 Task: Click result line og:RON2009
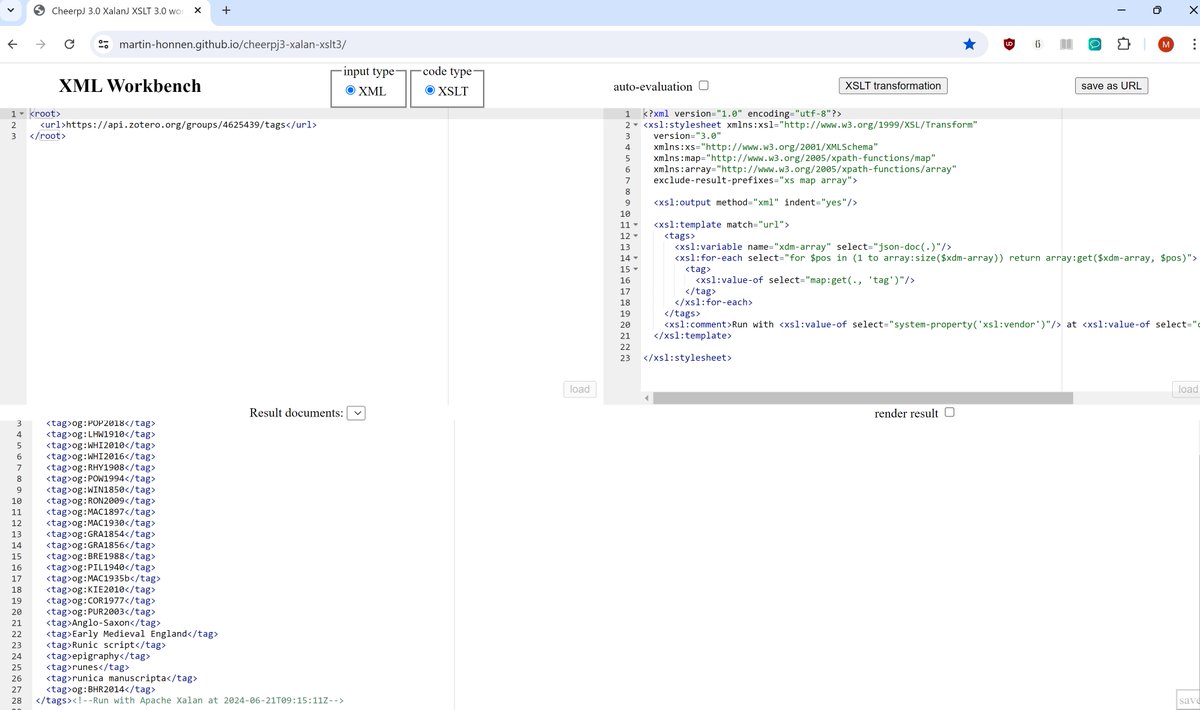[101, 500]
